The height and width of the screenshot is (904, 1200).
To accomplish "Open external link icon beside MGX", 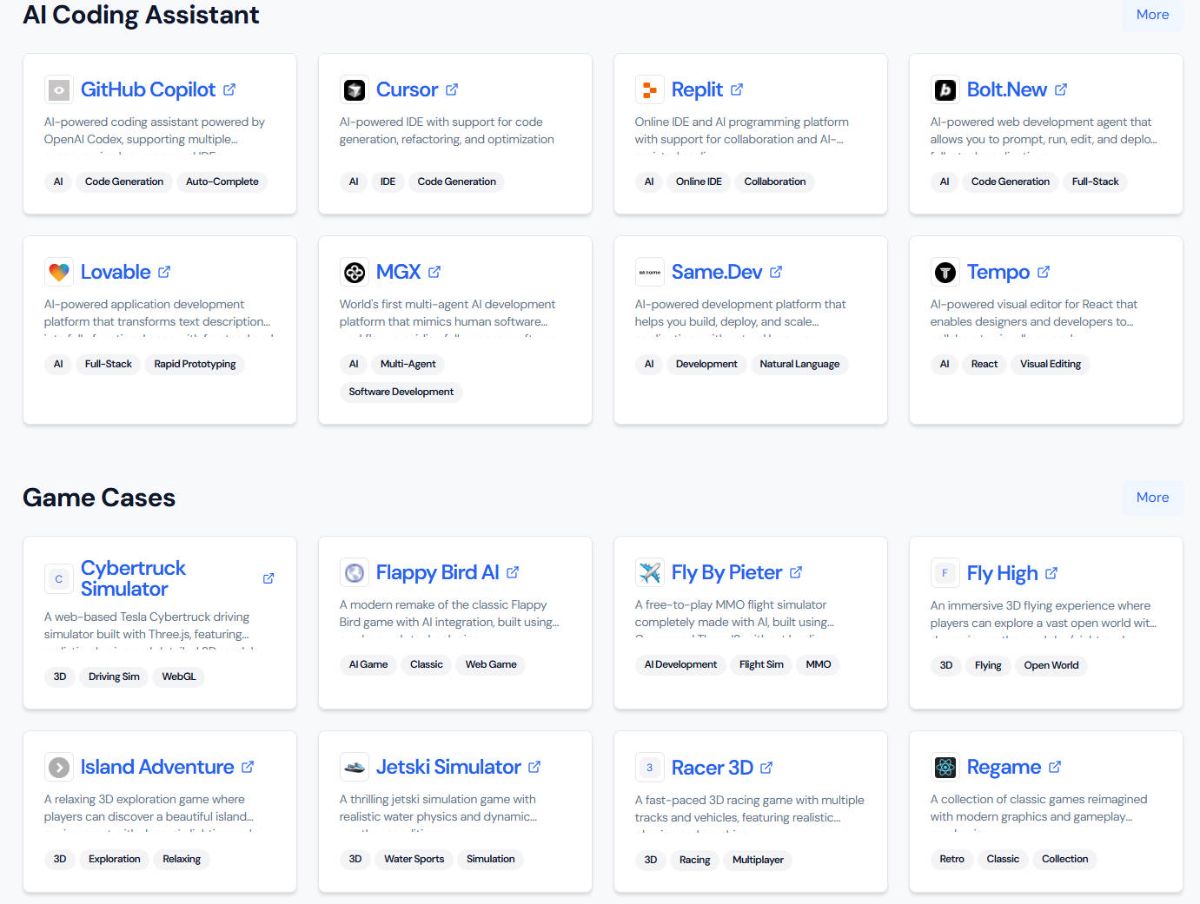I will point(434,272).
